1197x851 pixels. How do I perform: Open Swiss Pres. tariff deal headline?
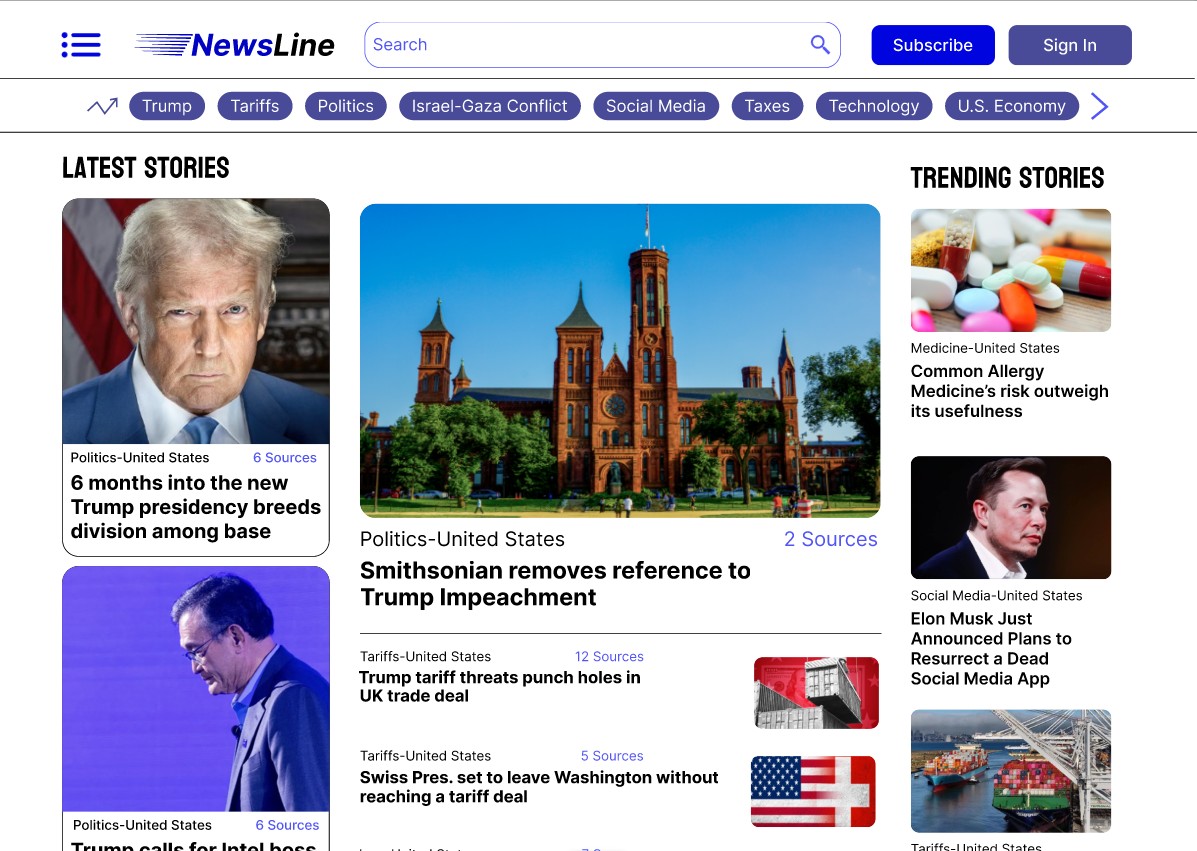pyautogui.click(x=539, y=787)
